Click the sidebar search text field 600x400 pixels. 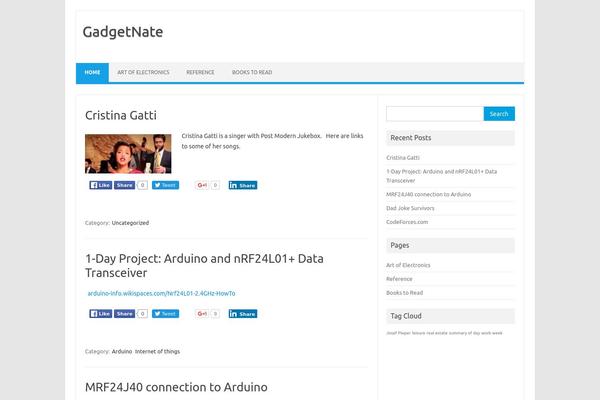(434, 114)
